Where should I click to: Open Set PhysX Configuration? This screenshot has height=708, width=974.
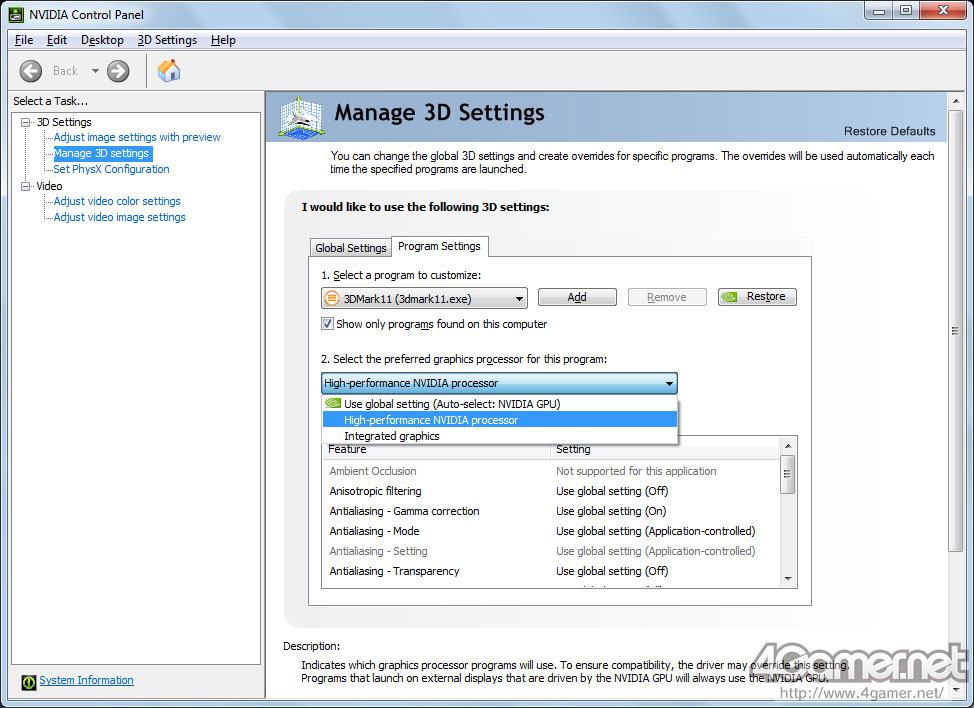[111, 169]
